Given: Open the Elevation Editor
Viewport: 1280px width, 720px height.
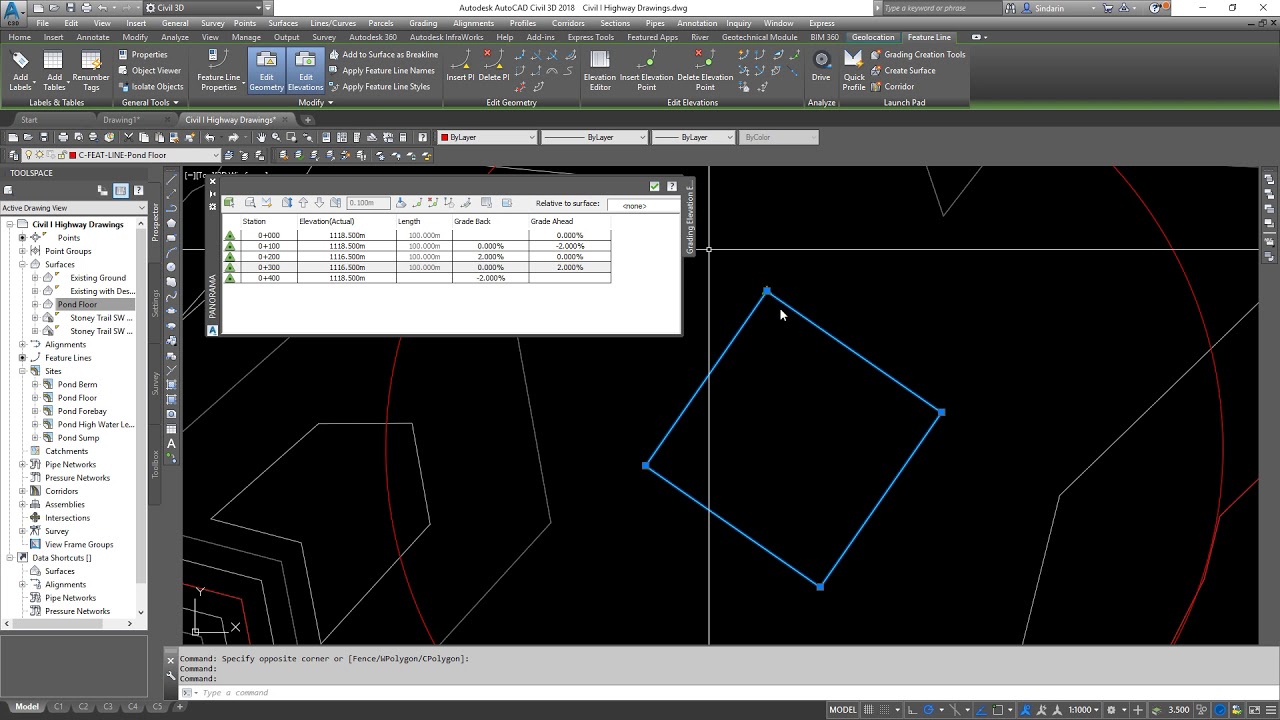Looking at the screenshot, I should click(600, 69).
